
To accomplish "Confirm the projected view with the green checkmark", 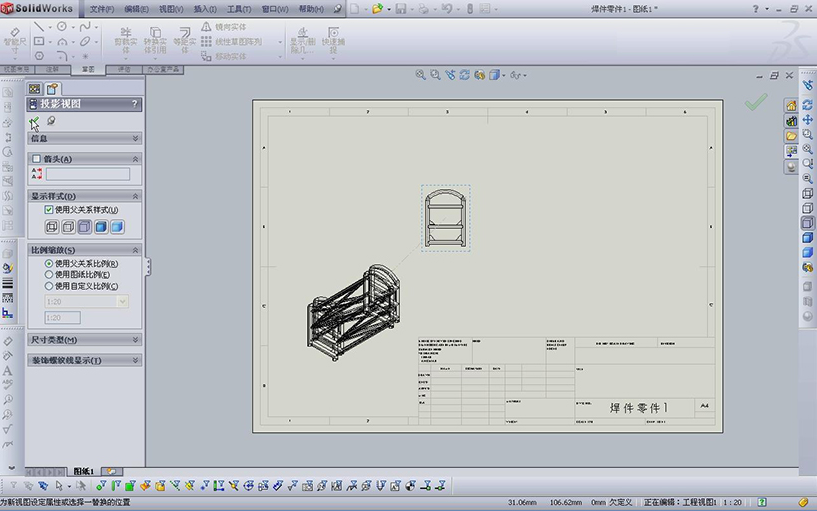I will pyautogui.click(x=34, y=122).
